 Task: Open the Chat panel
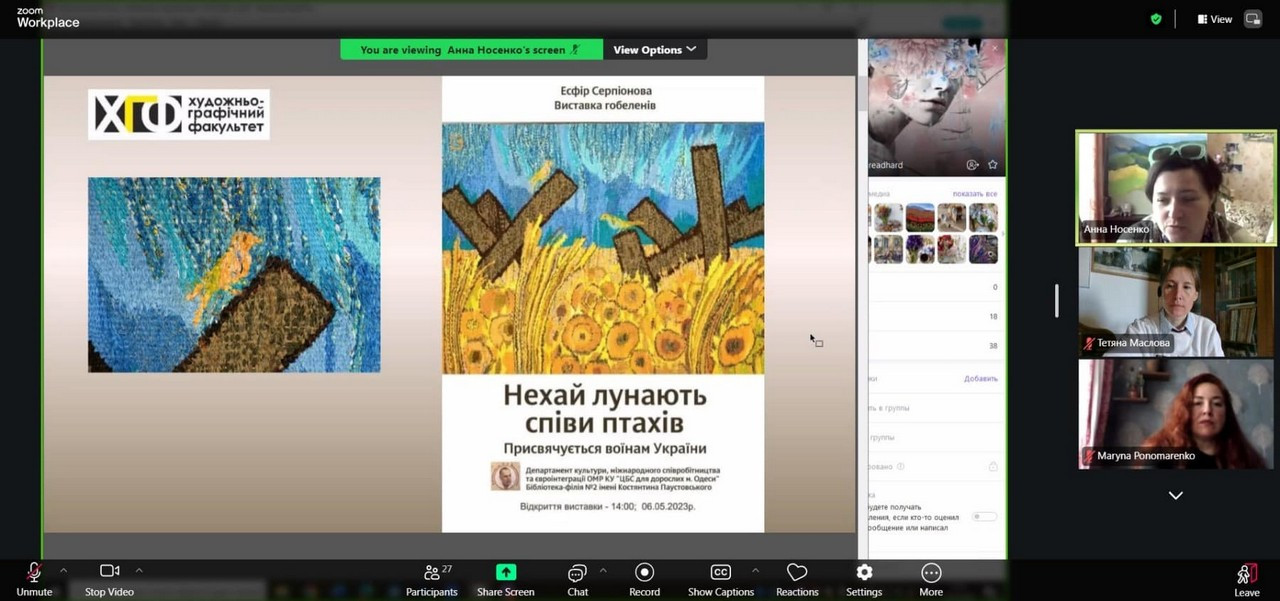pos(577,578)
